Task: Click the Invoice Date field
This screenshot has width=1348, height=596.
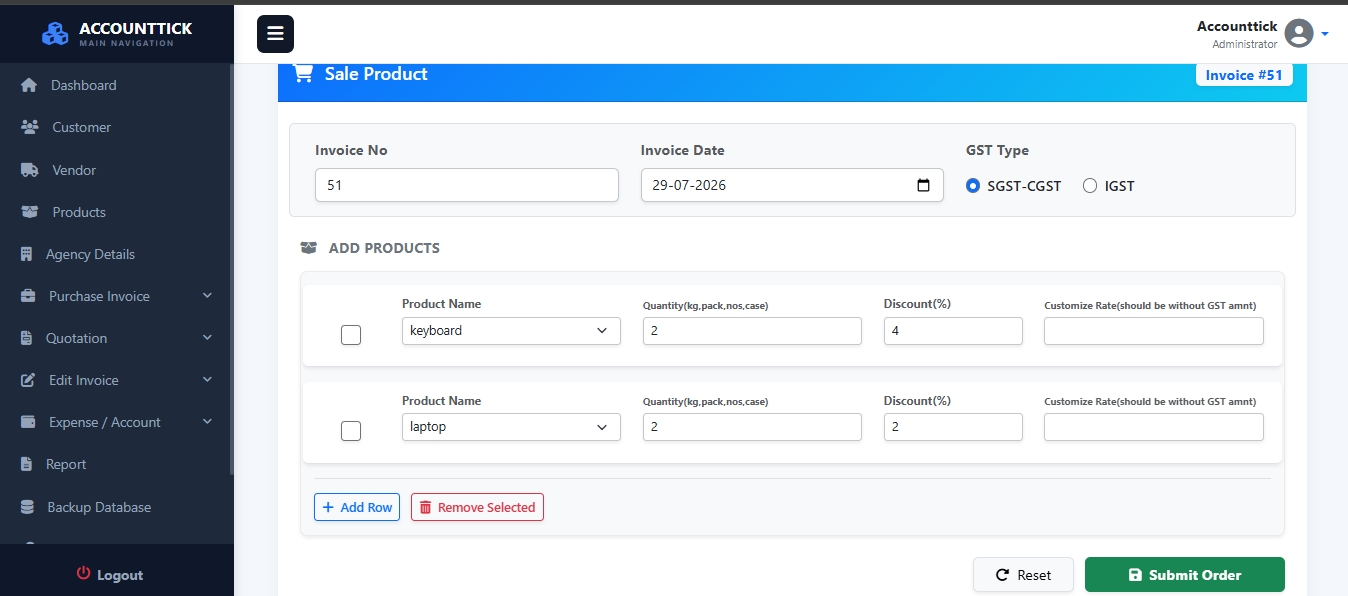Action: pyautogui.click(x=792, y=185)
